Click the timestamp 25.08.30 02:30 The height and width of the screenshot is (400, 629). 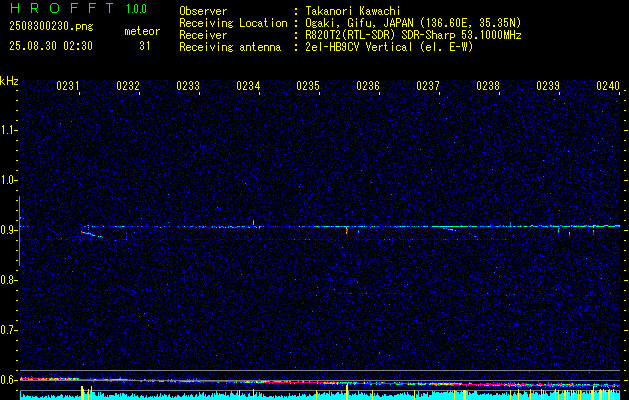coord(51,46)
